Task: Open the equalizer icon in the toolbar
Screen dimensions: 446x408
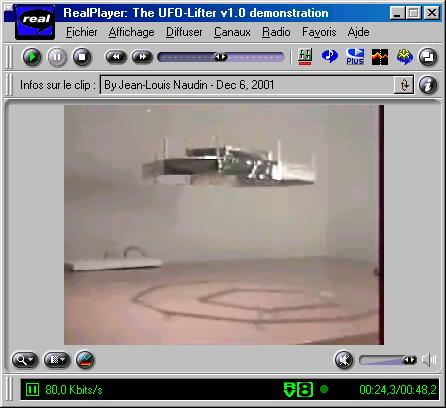Action: tap(305, 57)
